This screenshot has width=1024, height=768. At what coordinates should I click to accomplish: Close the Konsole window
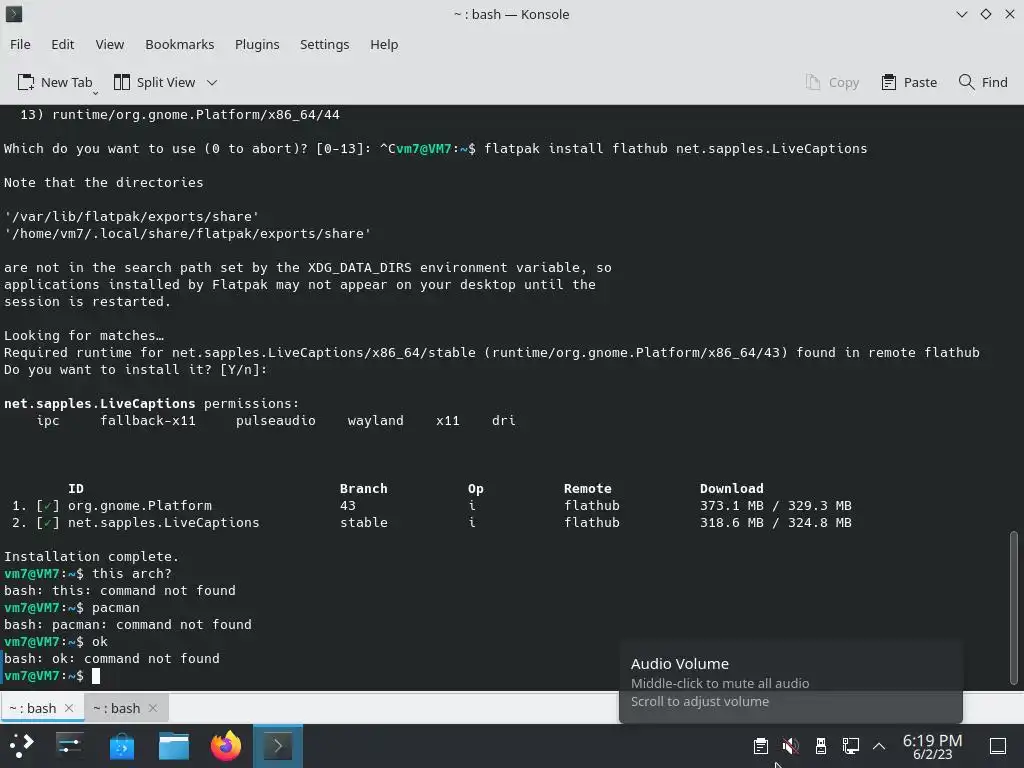pos(1009,14)
